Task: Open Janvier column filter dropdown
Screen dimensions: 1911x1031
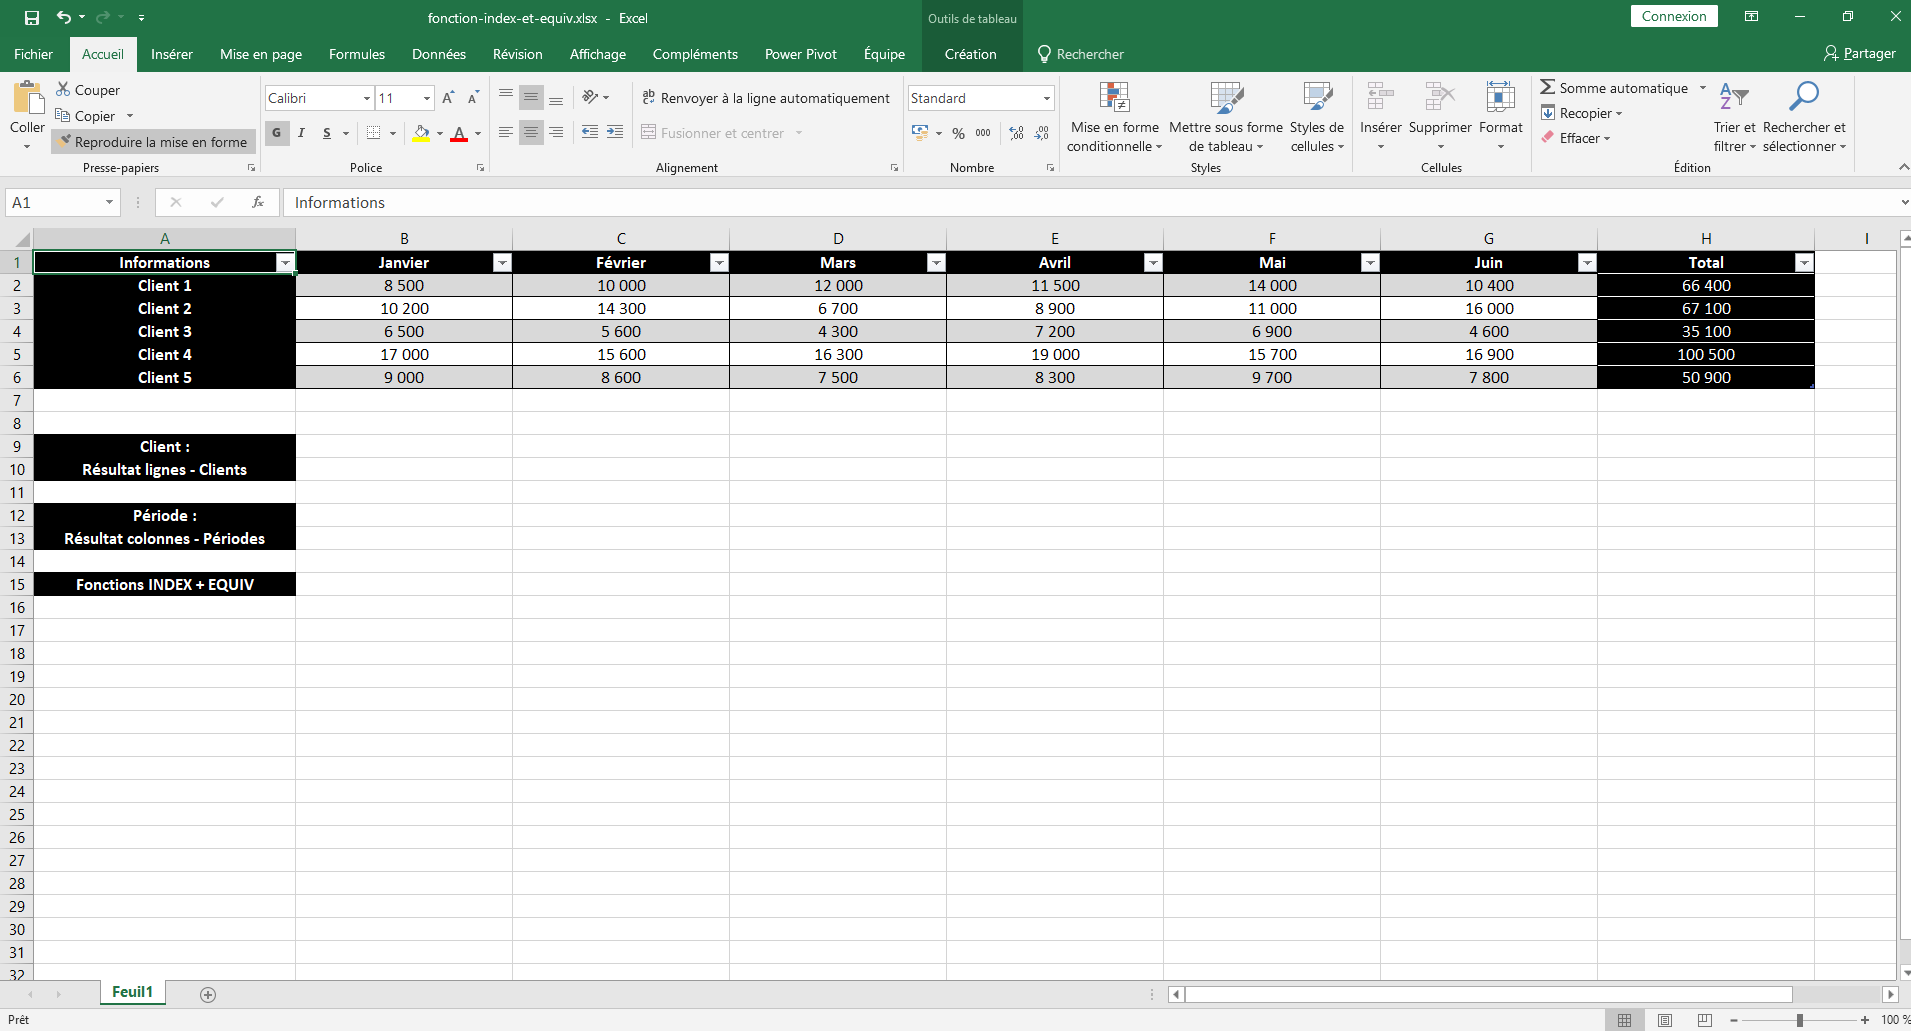Action: coord(502,263)
